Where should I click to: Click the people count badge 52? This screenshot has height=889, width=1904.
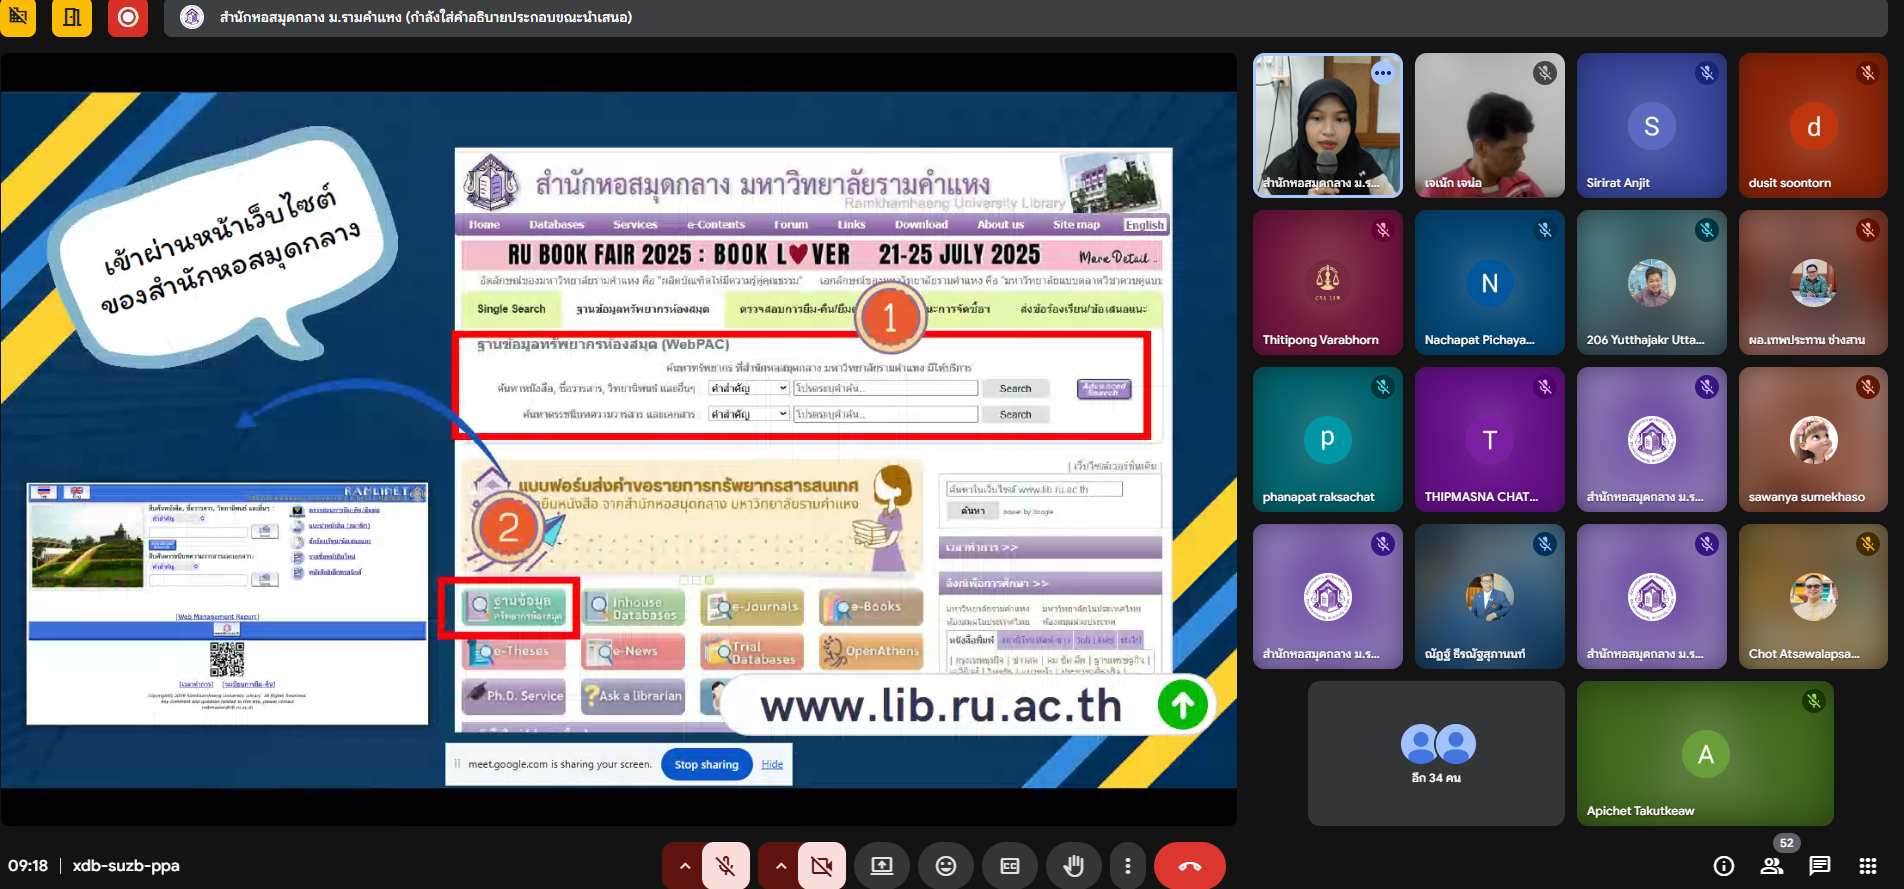1786,843
